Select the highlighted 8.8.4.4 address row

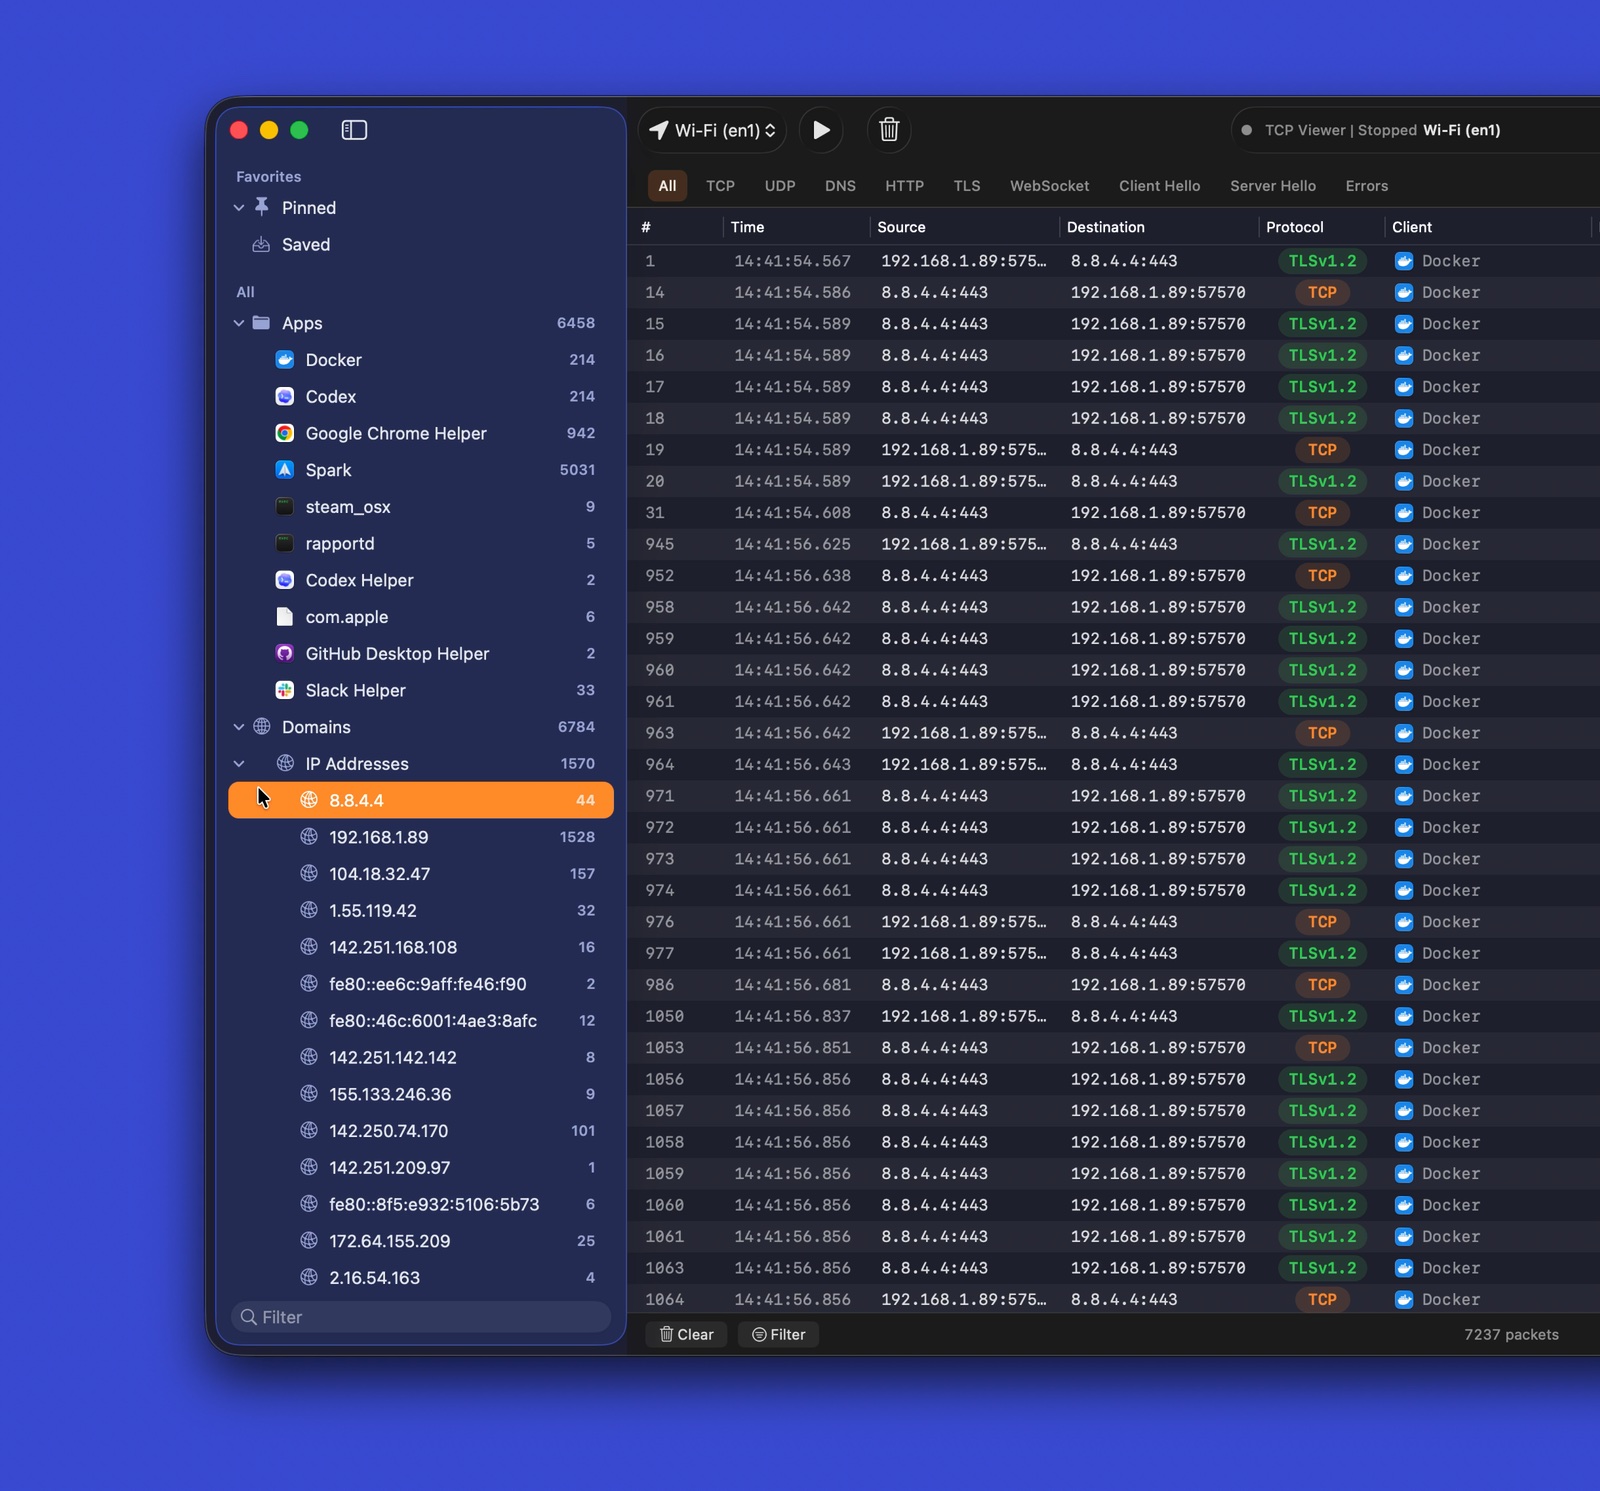pos(421,800)
